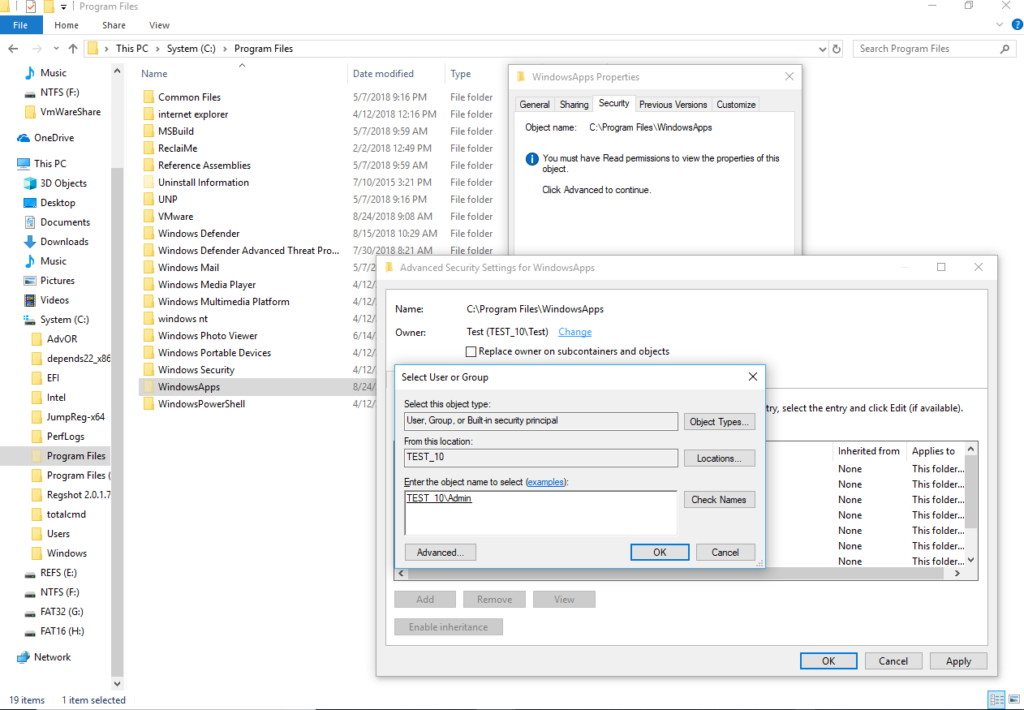Screen dimensions: 1024x710
Task: Open the Downloads folder icon in sidebar
Action: 29,242
